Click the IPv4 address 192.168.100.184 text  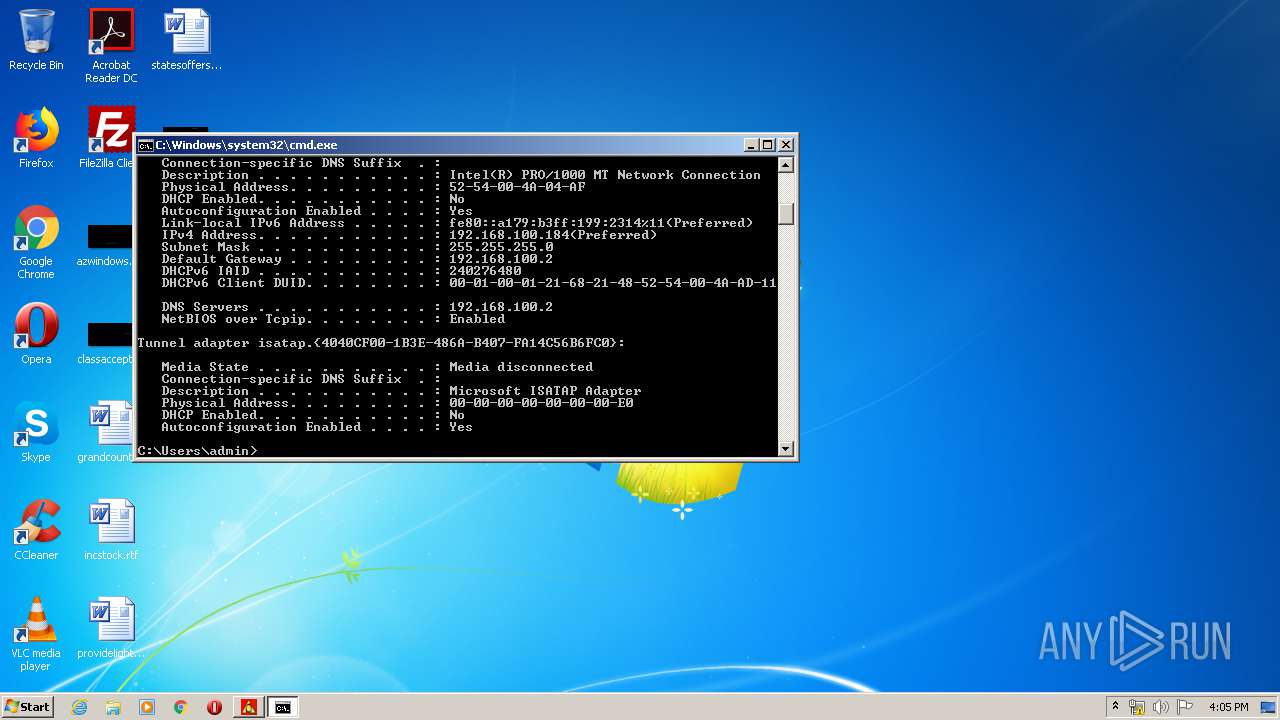(553, 235)
